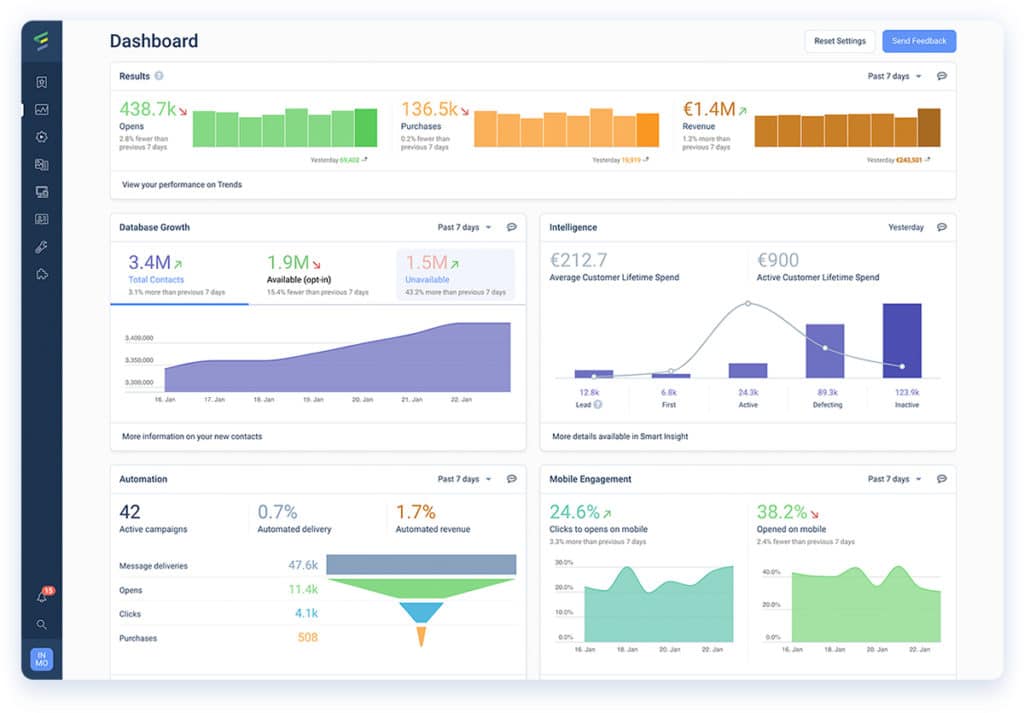
Task: Open the Tools wrench icon in sidebar
Action: [41, 247]
